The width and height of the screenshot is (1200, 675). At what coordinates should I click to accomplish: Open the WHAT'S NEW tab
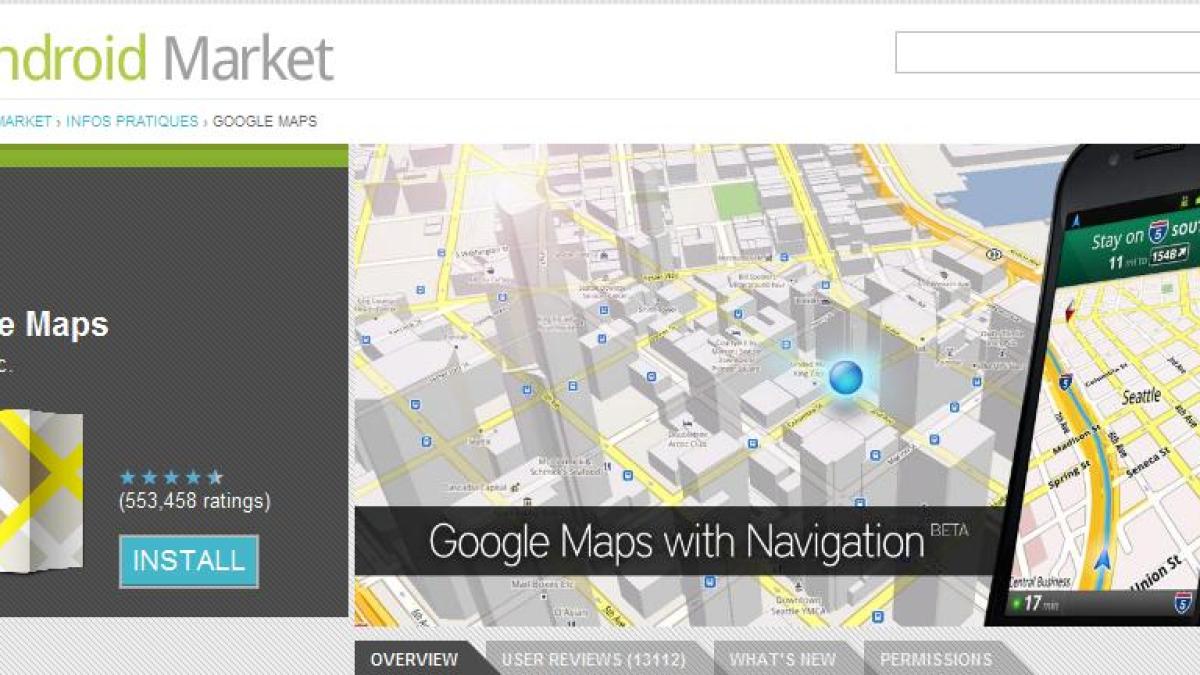tap(782, 659)
